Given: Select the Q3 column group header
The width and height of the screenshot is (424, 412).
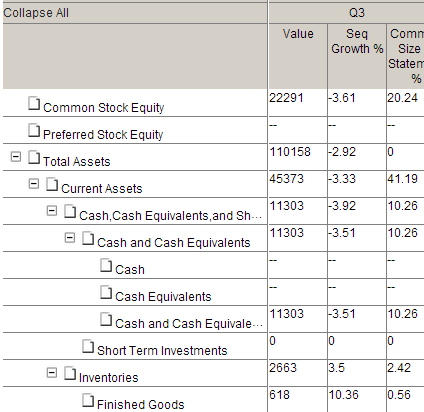Looking at the screenshot, I should coord(346,13).
